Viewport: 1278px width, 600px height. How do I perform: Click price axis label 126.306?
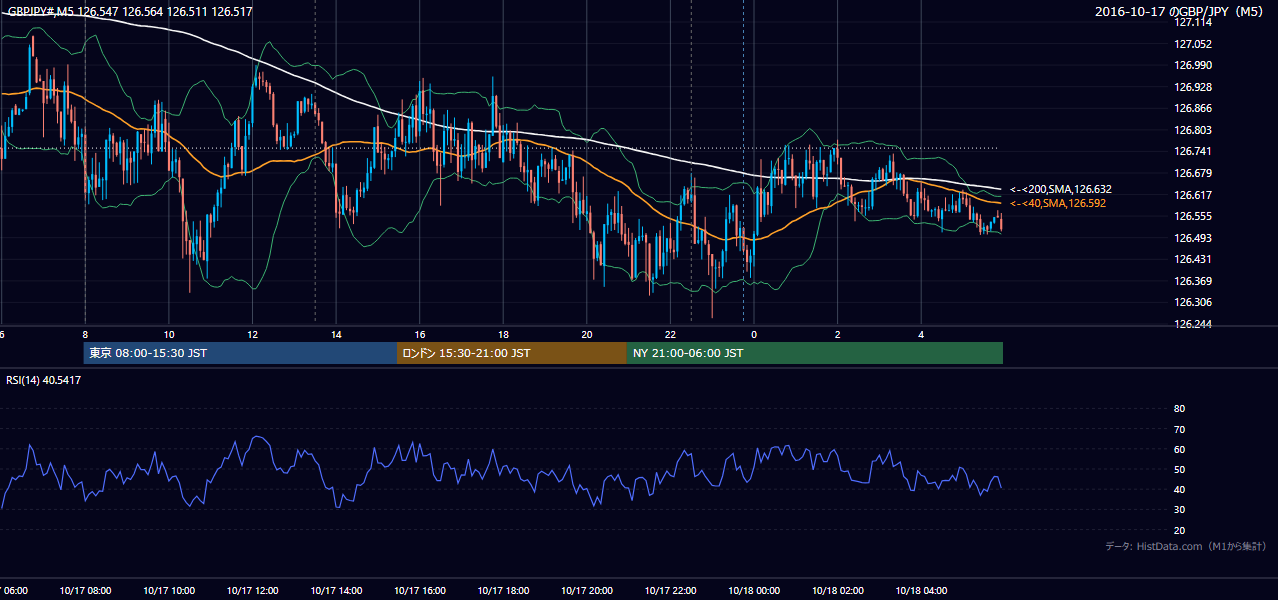(x=1192, y=302)
